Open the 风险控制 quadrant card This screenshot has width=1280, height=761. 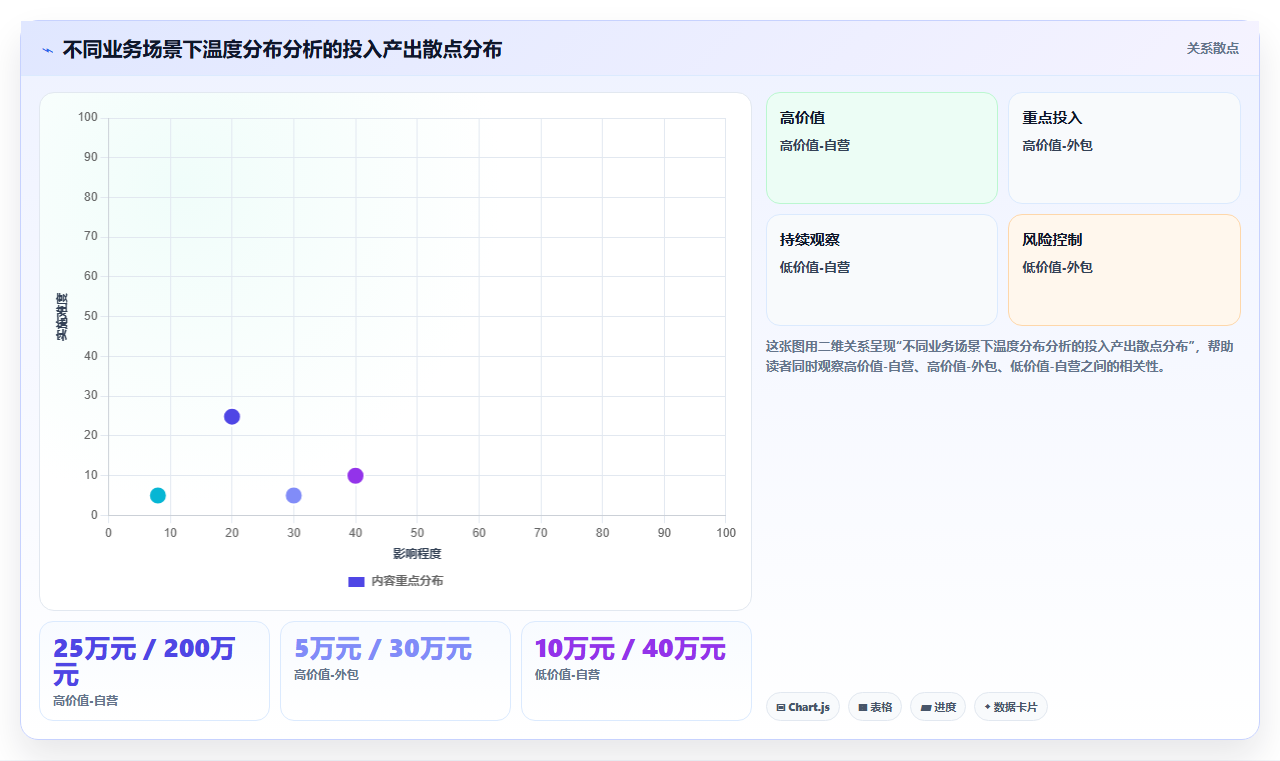coord(1124,270)
